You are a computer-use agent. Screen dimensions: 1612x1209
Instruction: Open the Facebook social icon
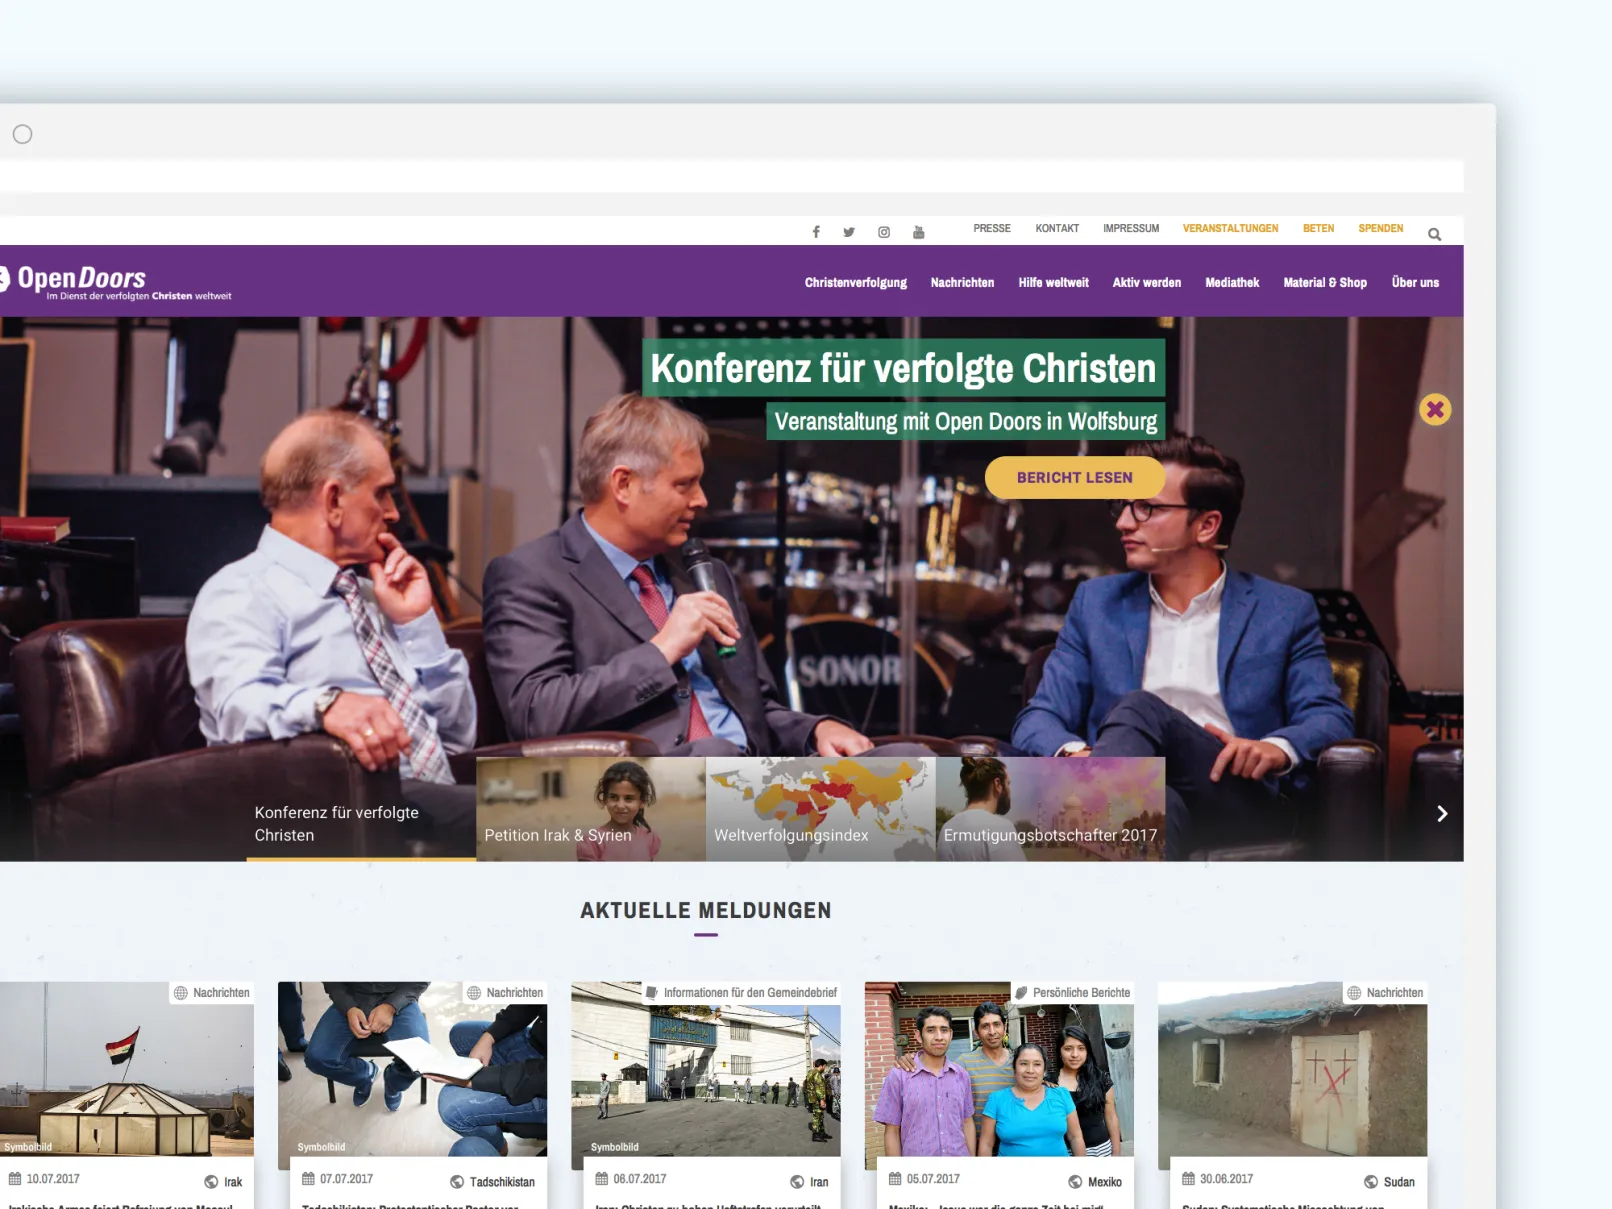pos(816,232)
